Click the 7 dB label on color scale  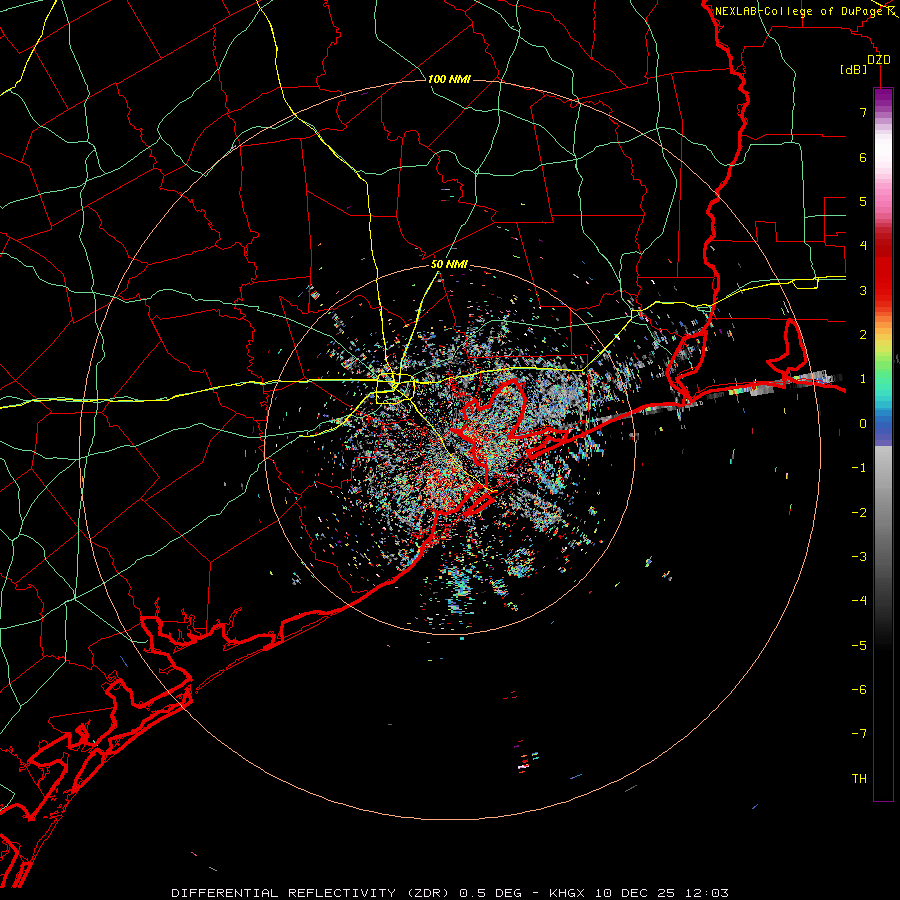tap(863, 112)
